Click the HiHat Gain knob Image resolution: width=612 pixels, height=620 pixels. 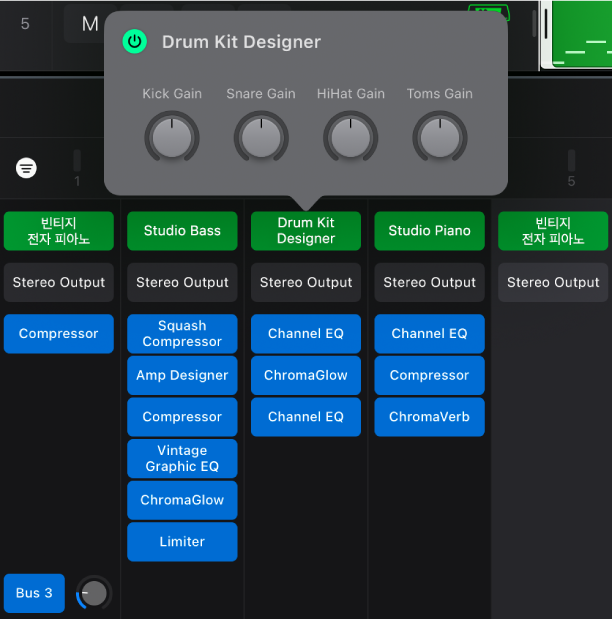pos(350,137)
